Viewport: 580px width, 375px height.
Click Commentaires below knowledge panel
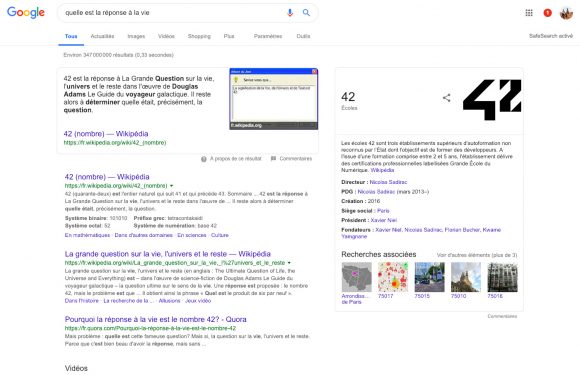click(x=502, y=316)
